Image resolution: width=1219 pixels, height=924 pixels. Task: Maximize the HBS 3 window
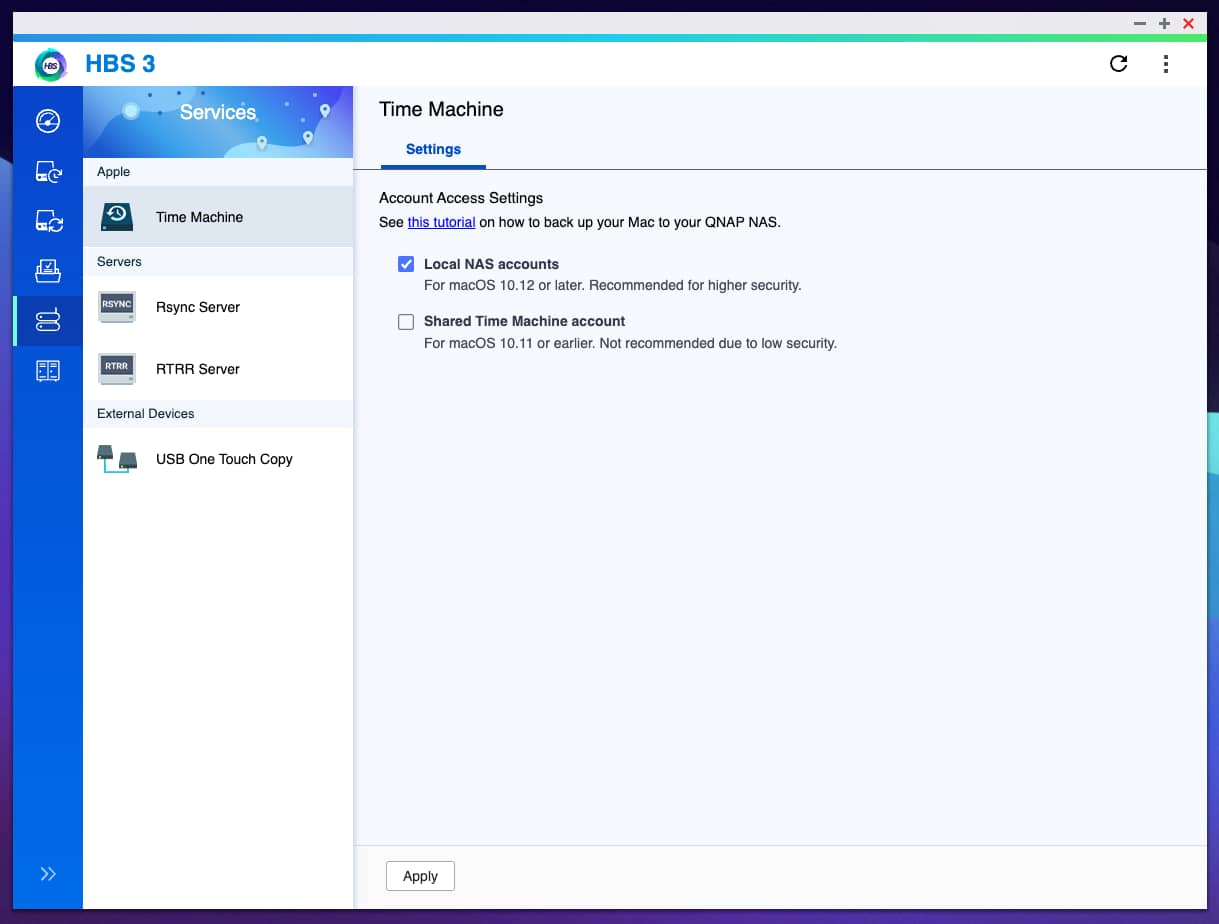pyautogui.click(x=1164, y=23)
